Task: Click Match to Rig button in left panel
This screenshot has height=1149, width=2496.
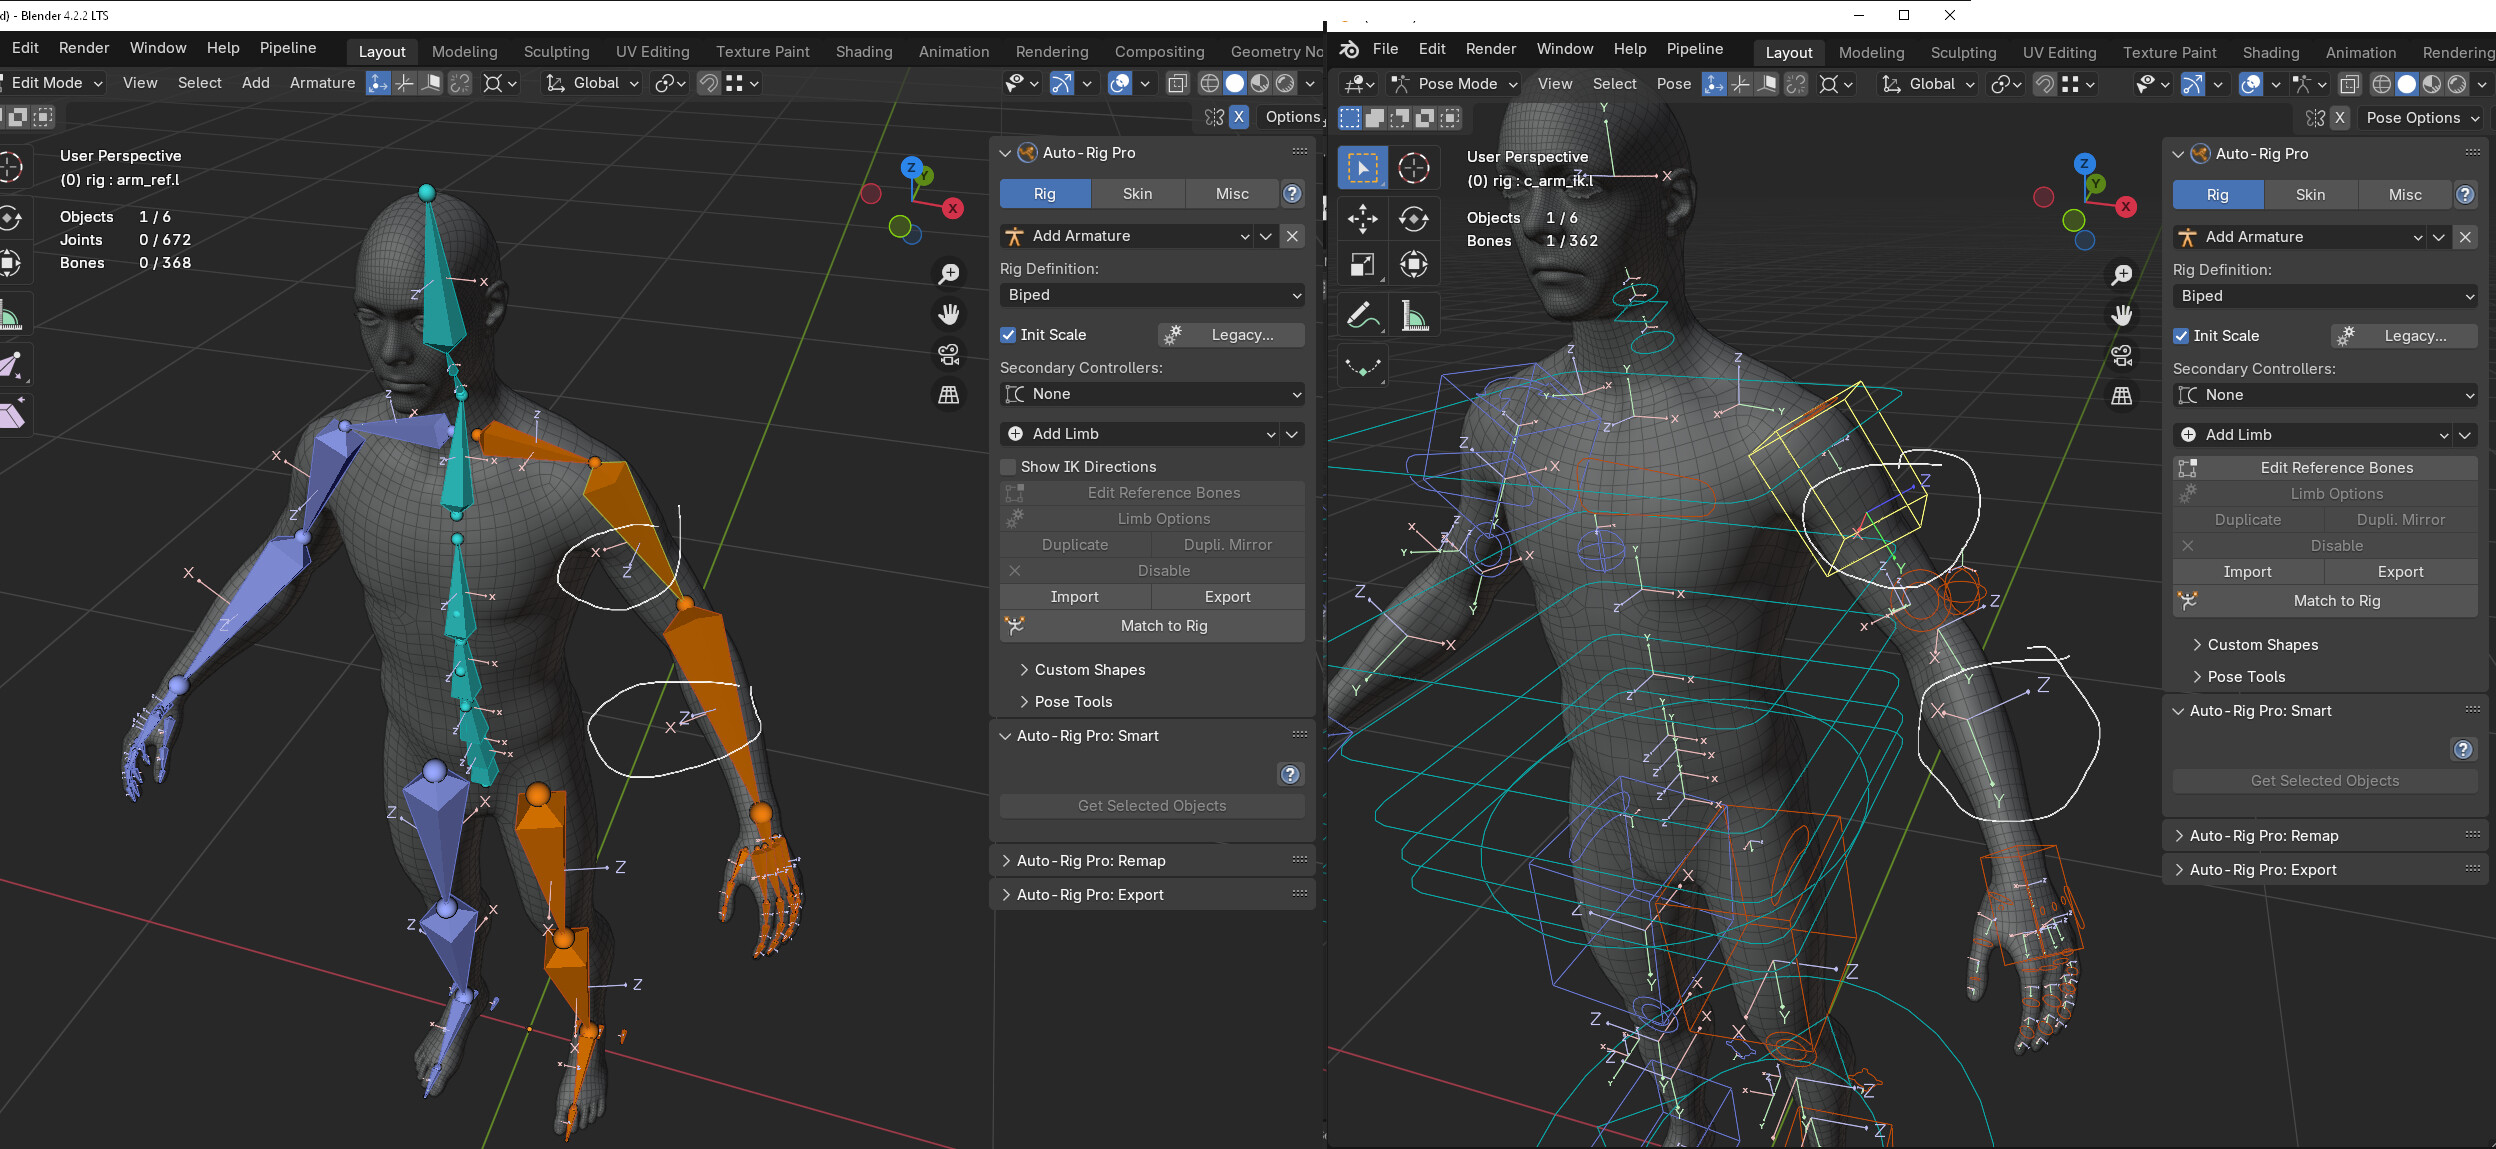Action: click(x=1152, y=626)
